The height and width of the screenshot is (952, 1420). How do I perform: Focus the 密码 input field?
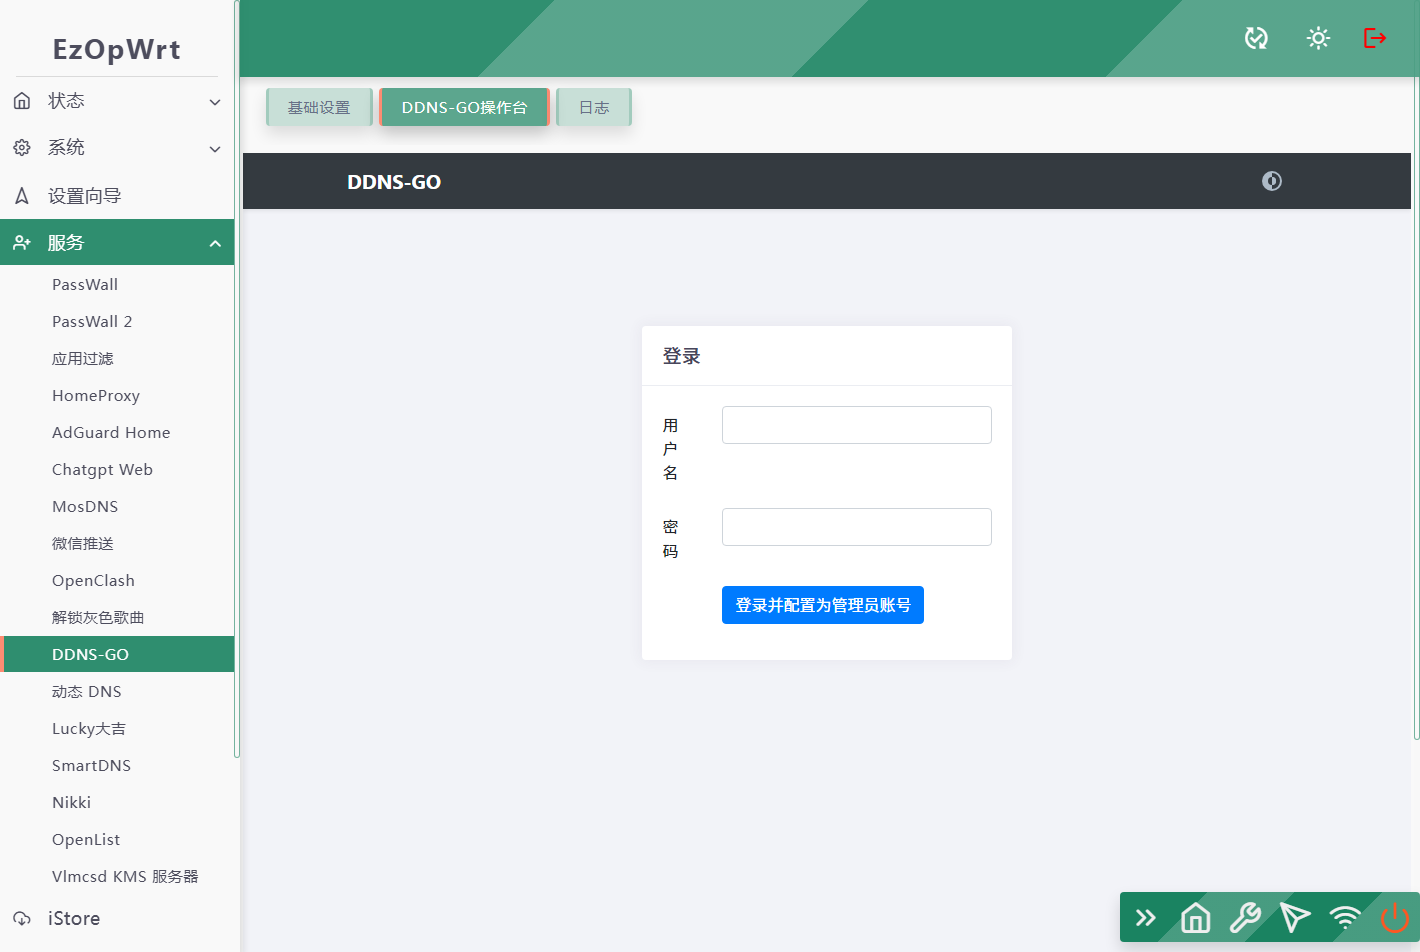pos(857,527)
